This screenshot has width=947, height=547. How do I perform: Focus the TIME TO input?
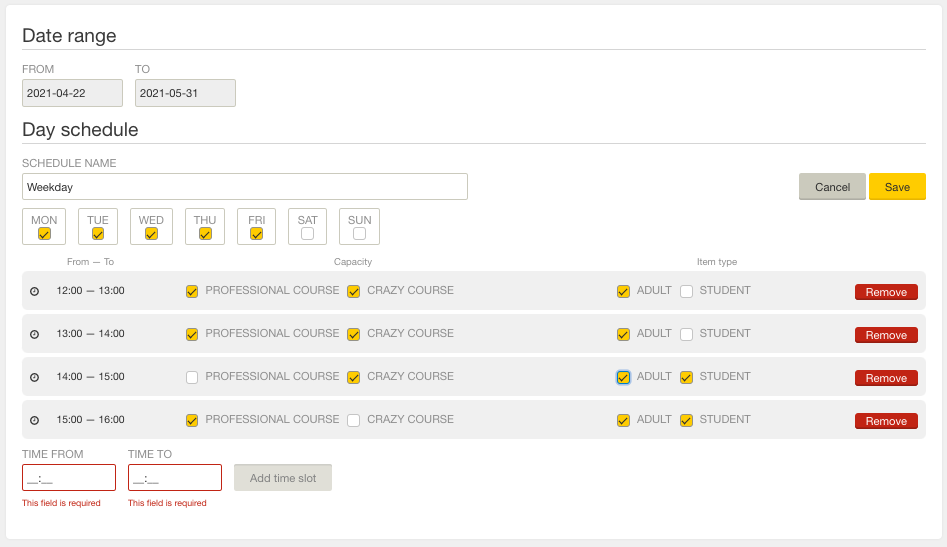pos(175,478)
